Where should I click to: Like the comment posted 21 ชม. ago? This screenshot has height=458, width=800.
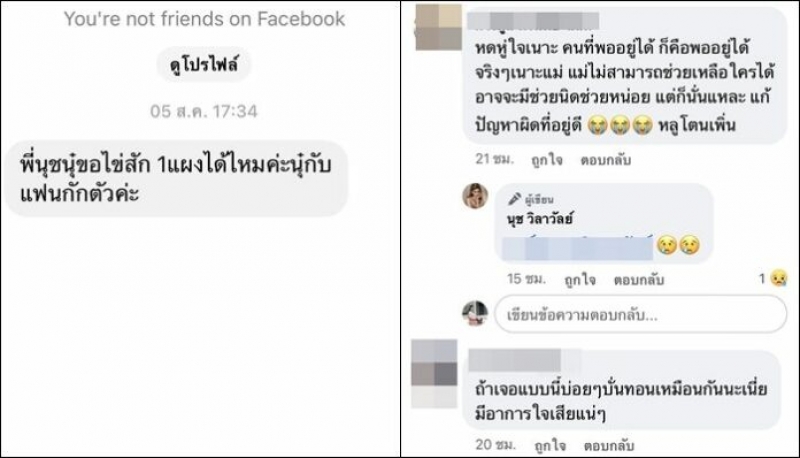[546, 160]
